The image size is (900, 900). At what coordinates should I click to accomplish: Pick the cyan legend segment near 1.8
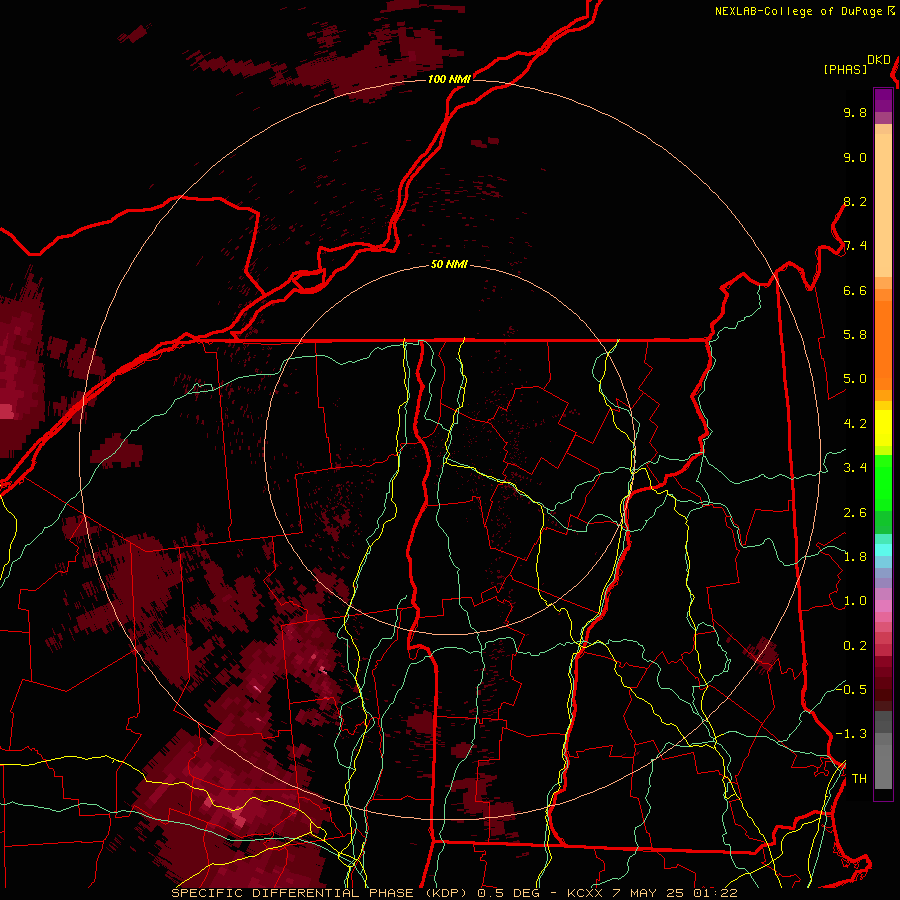[883, 550]
